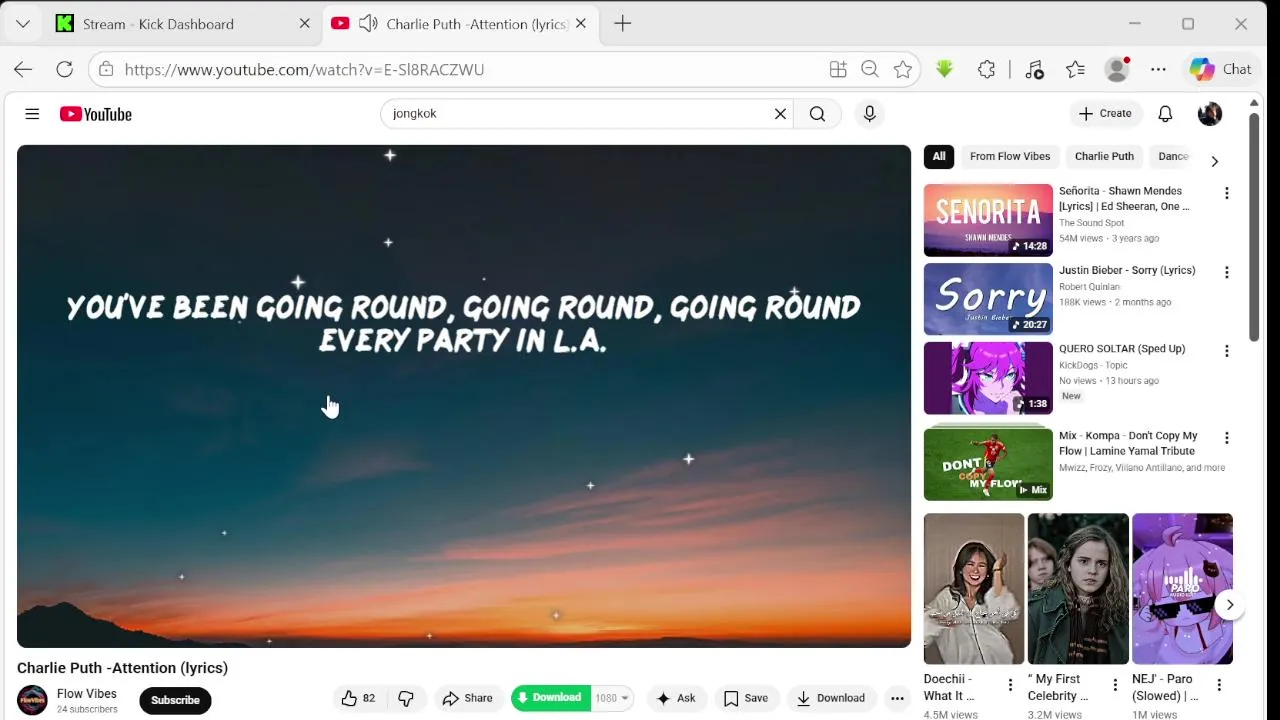Screen dimensions: 1280x720
Task: Open options for Doechii short
Action: [x=1010, y=685]
